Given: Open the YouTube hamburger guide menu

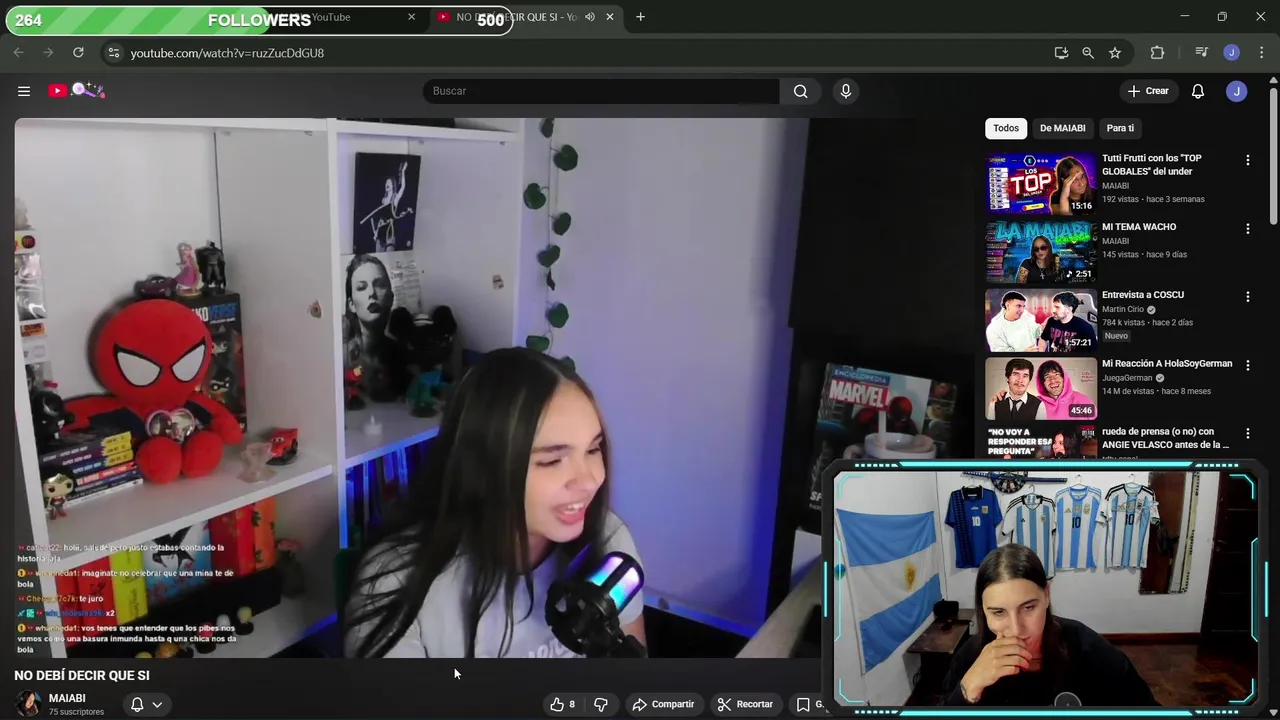Looking at the screenshot, I should (x=24, y=91).
